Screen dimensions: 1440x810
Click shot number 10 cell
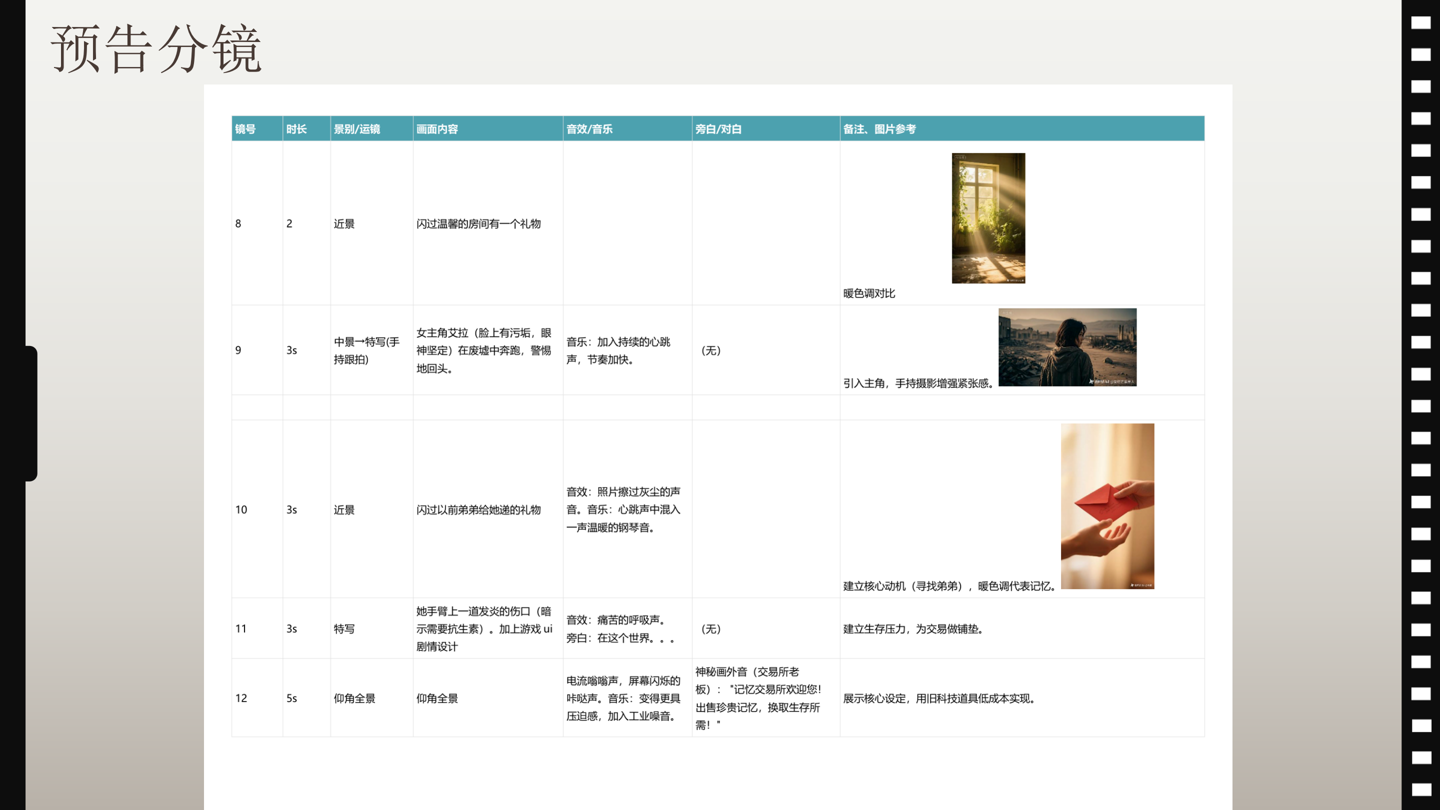point(257,509)
